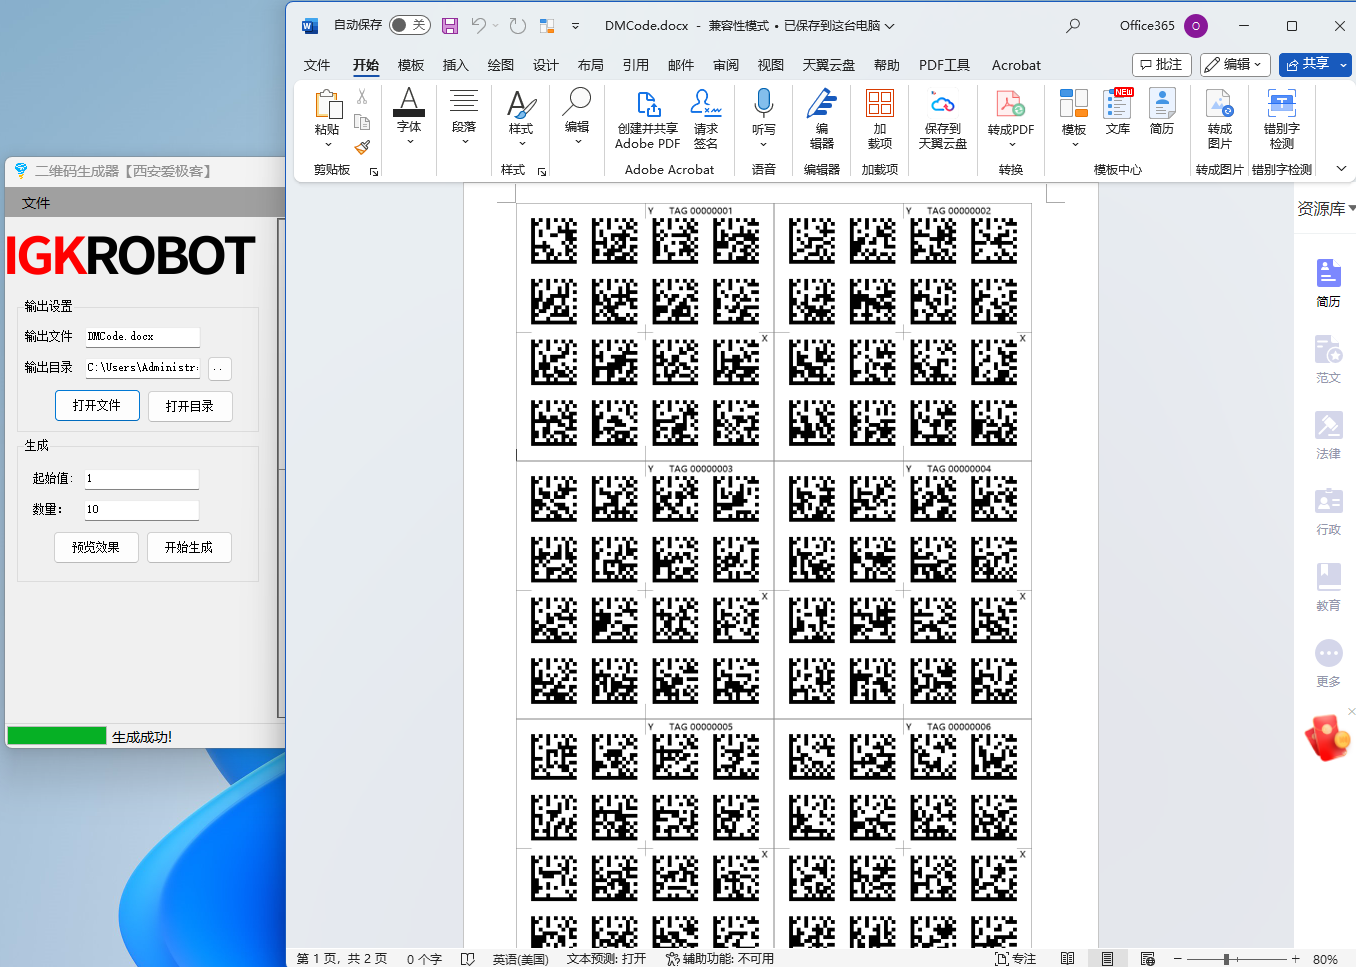Click the zoom in plus button
The height and width of the screenshot is (967, 1356).
[1296, 959]
